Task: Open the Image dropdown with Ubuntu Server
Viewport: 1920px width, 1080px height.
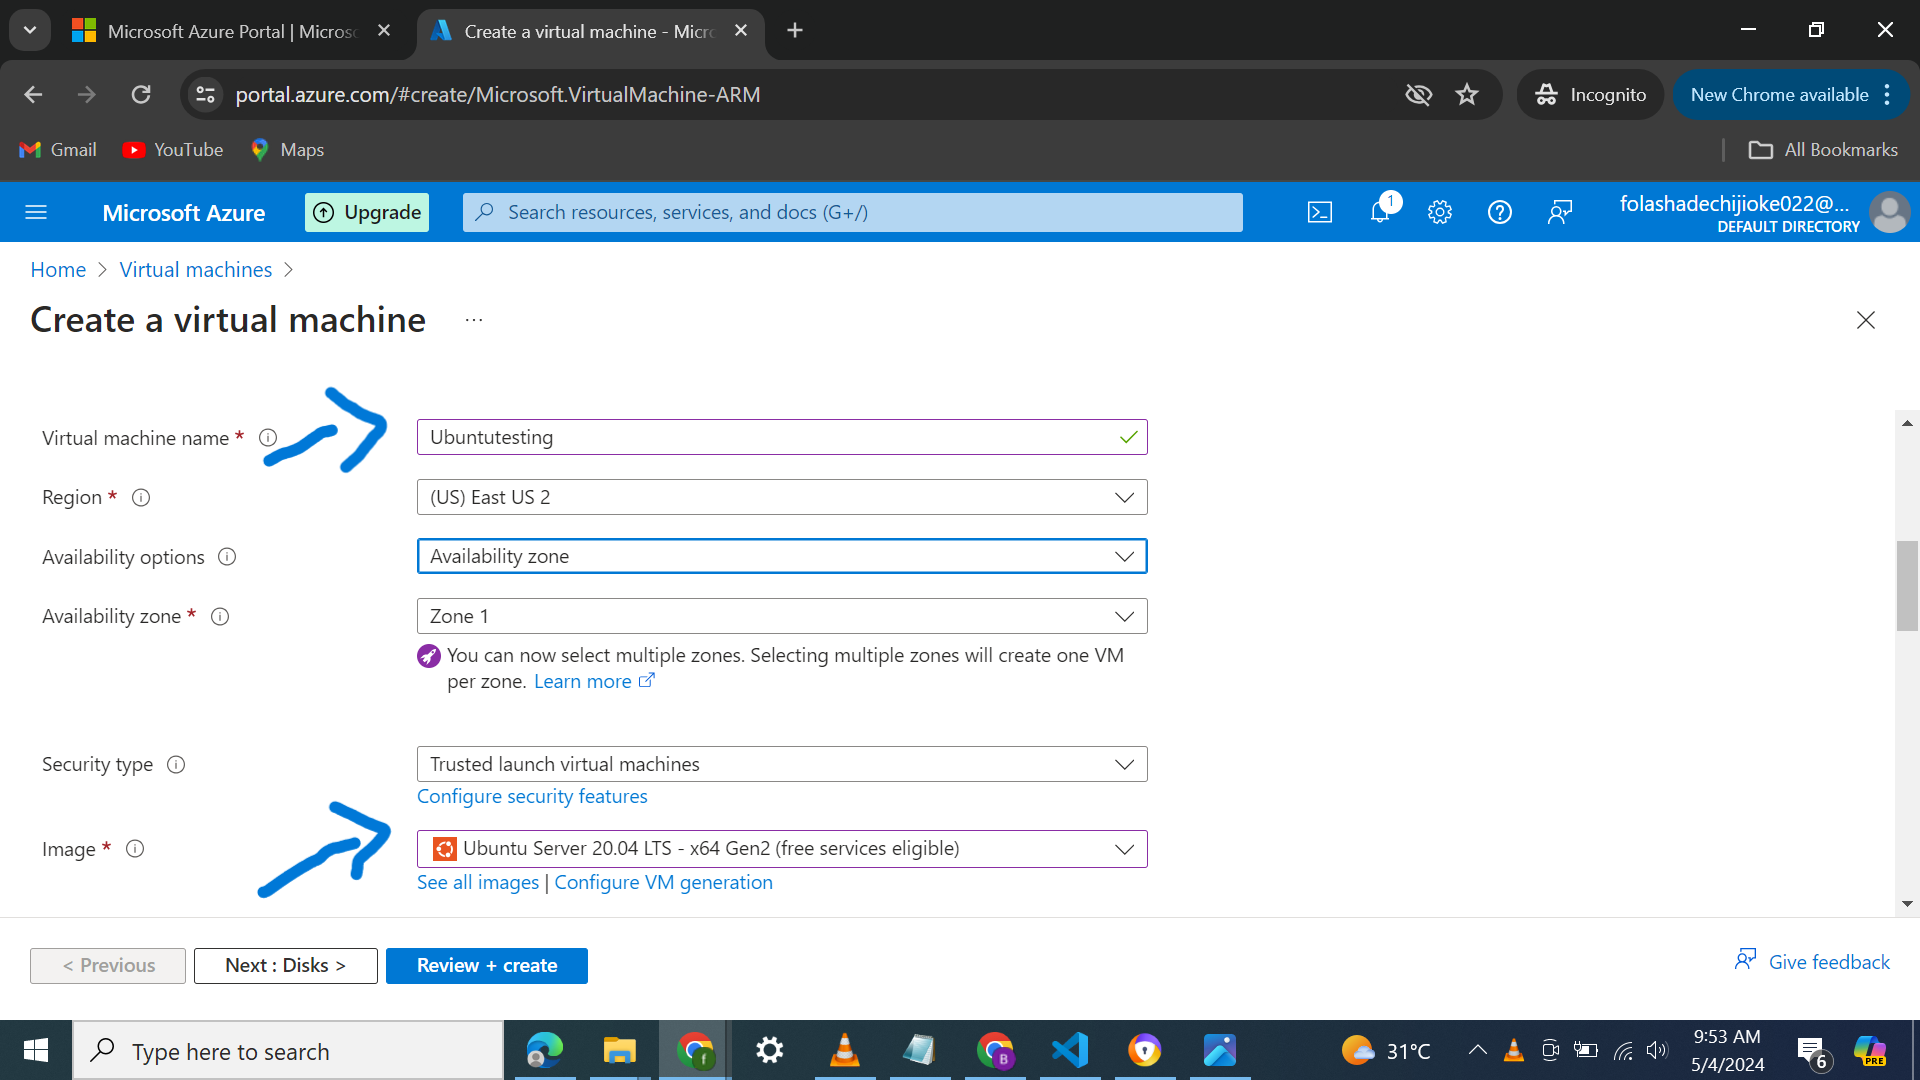Action: (781, 849)
